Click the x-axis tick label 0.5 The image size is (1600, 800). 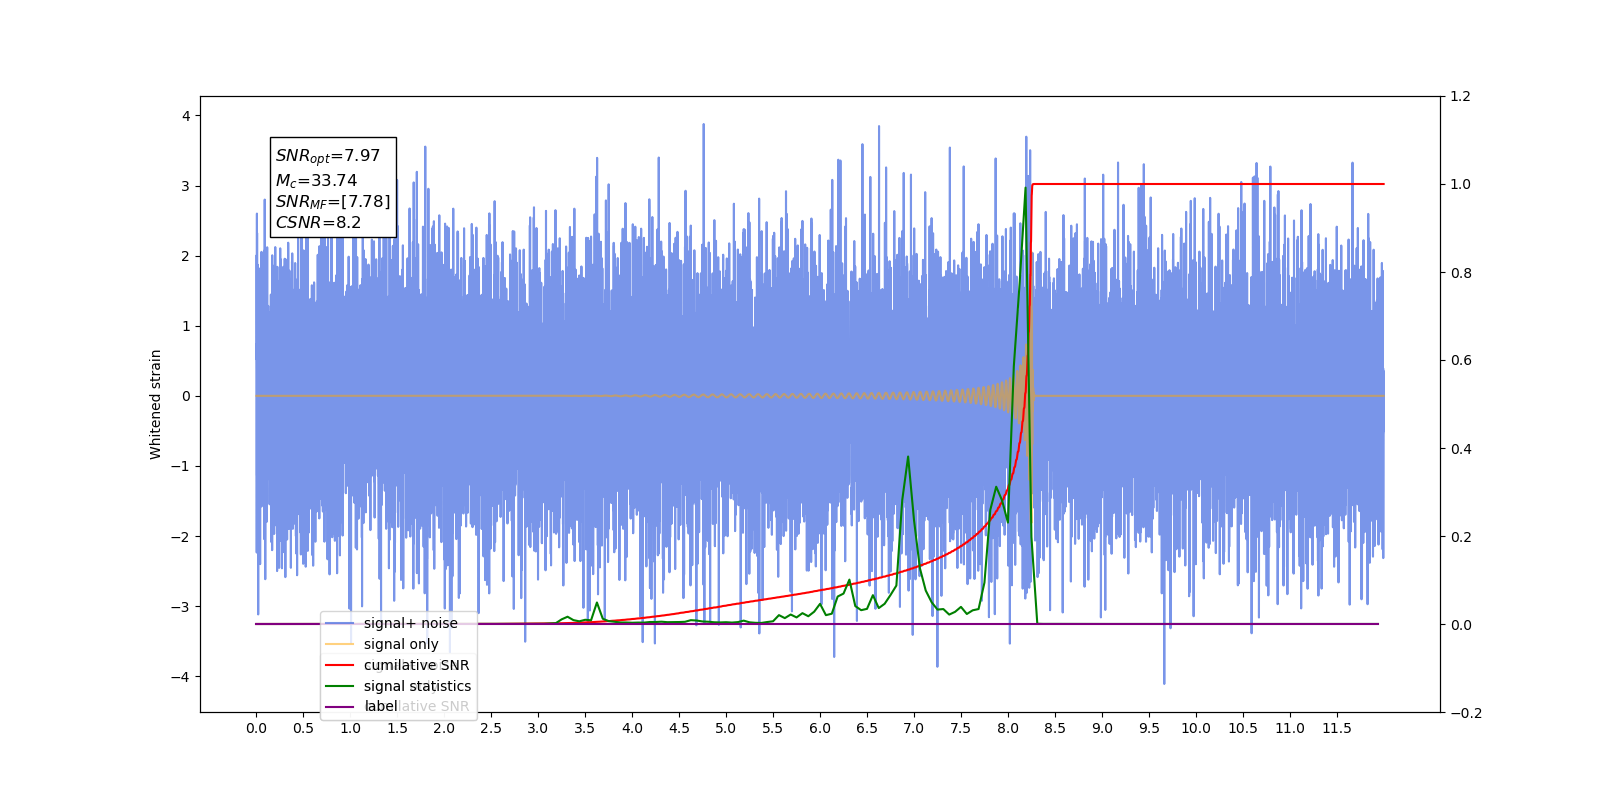(303, 728)
